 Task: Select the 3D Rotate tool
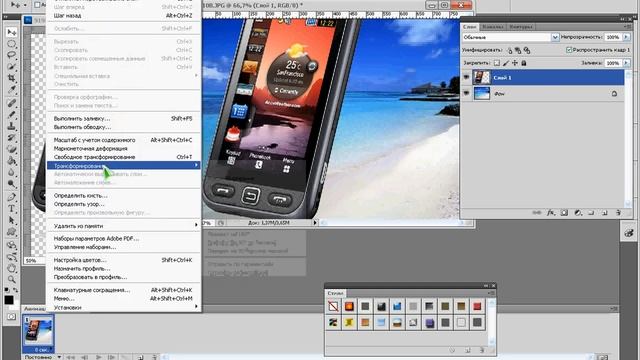tap(11, 245)
